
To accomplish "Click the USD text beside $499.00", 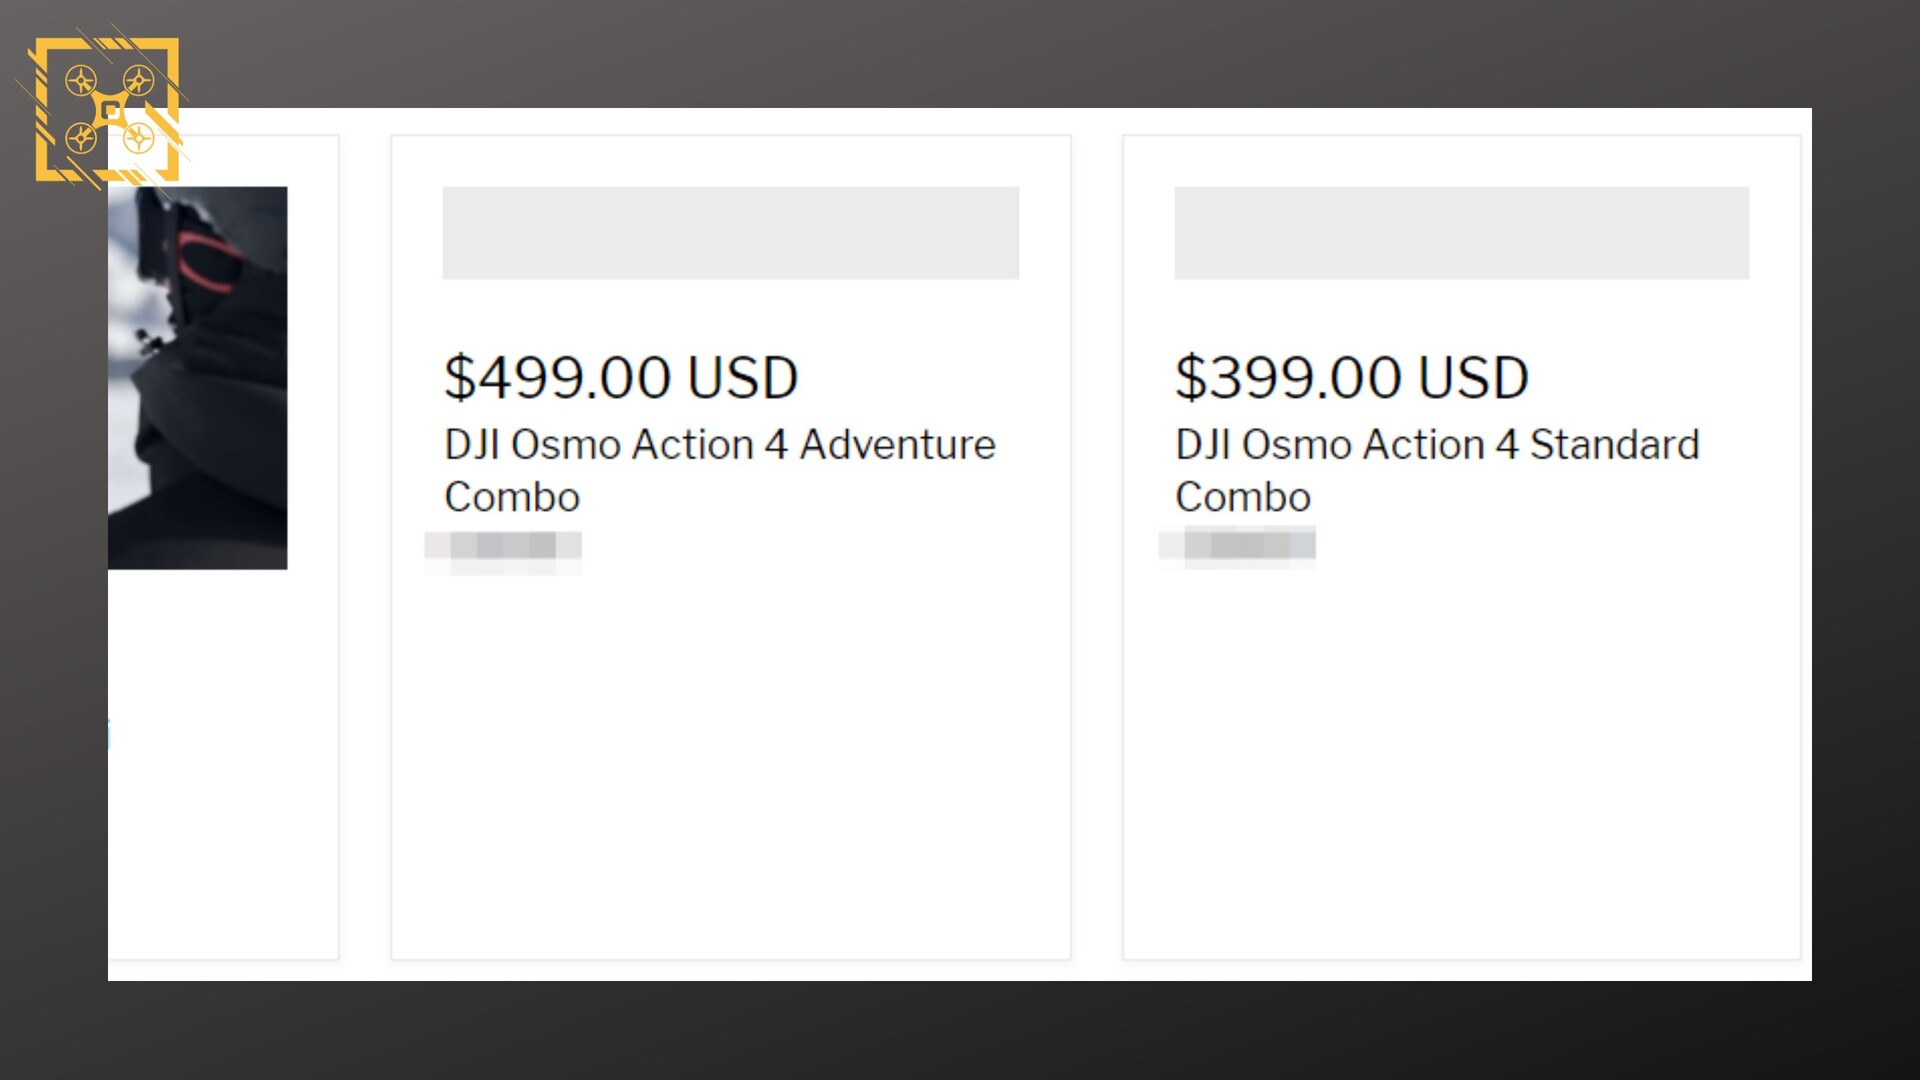I will point(743,377).
